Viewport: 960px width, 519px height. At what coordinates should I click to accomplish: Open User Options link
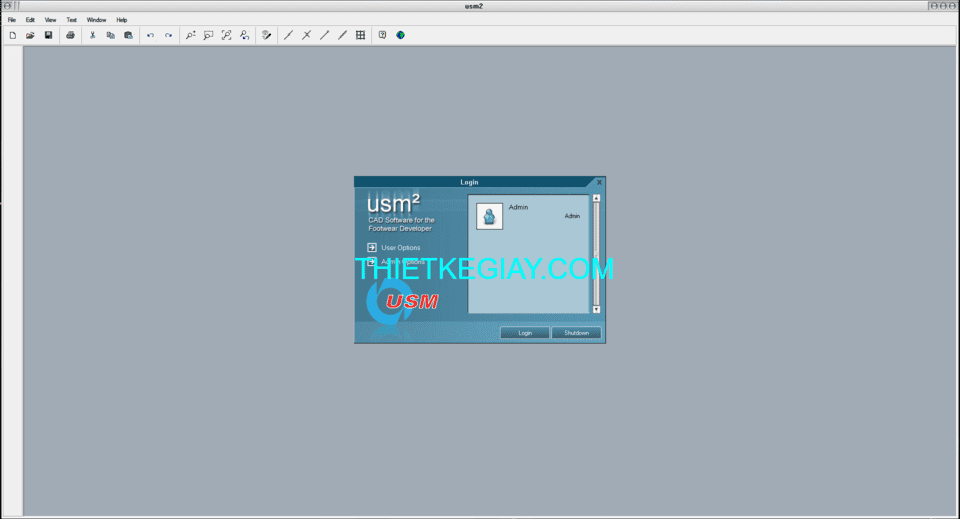(401, 248)
